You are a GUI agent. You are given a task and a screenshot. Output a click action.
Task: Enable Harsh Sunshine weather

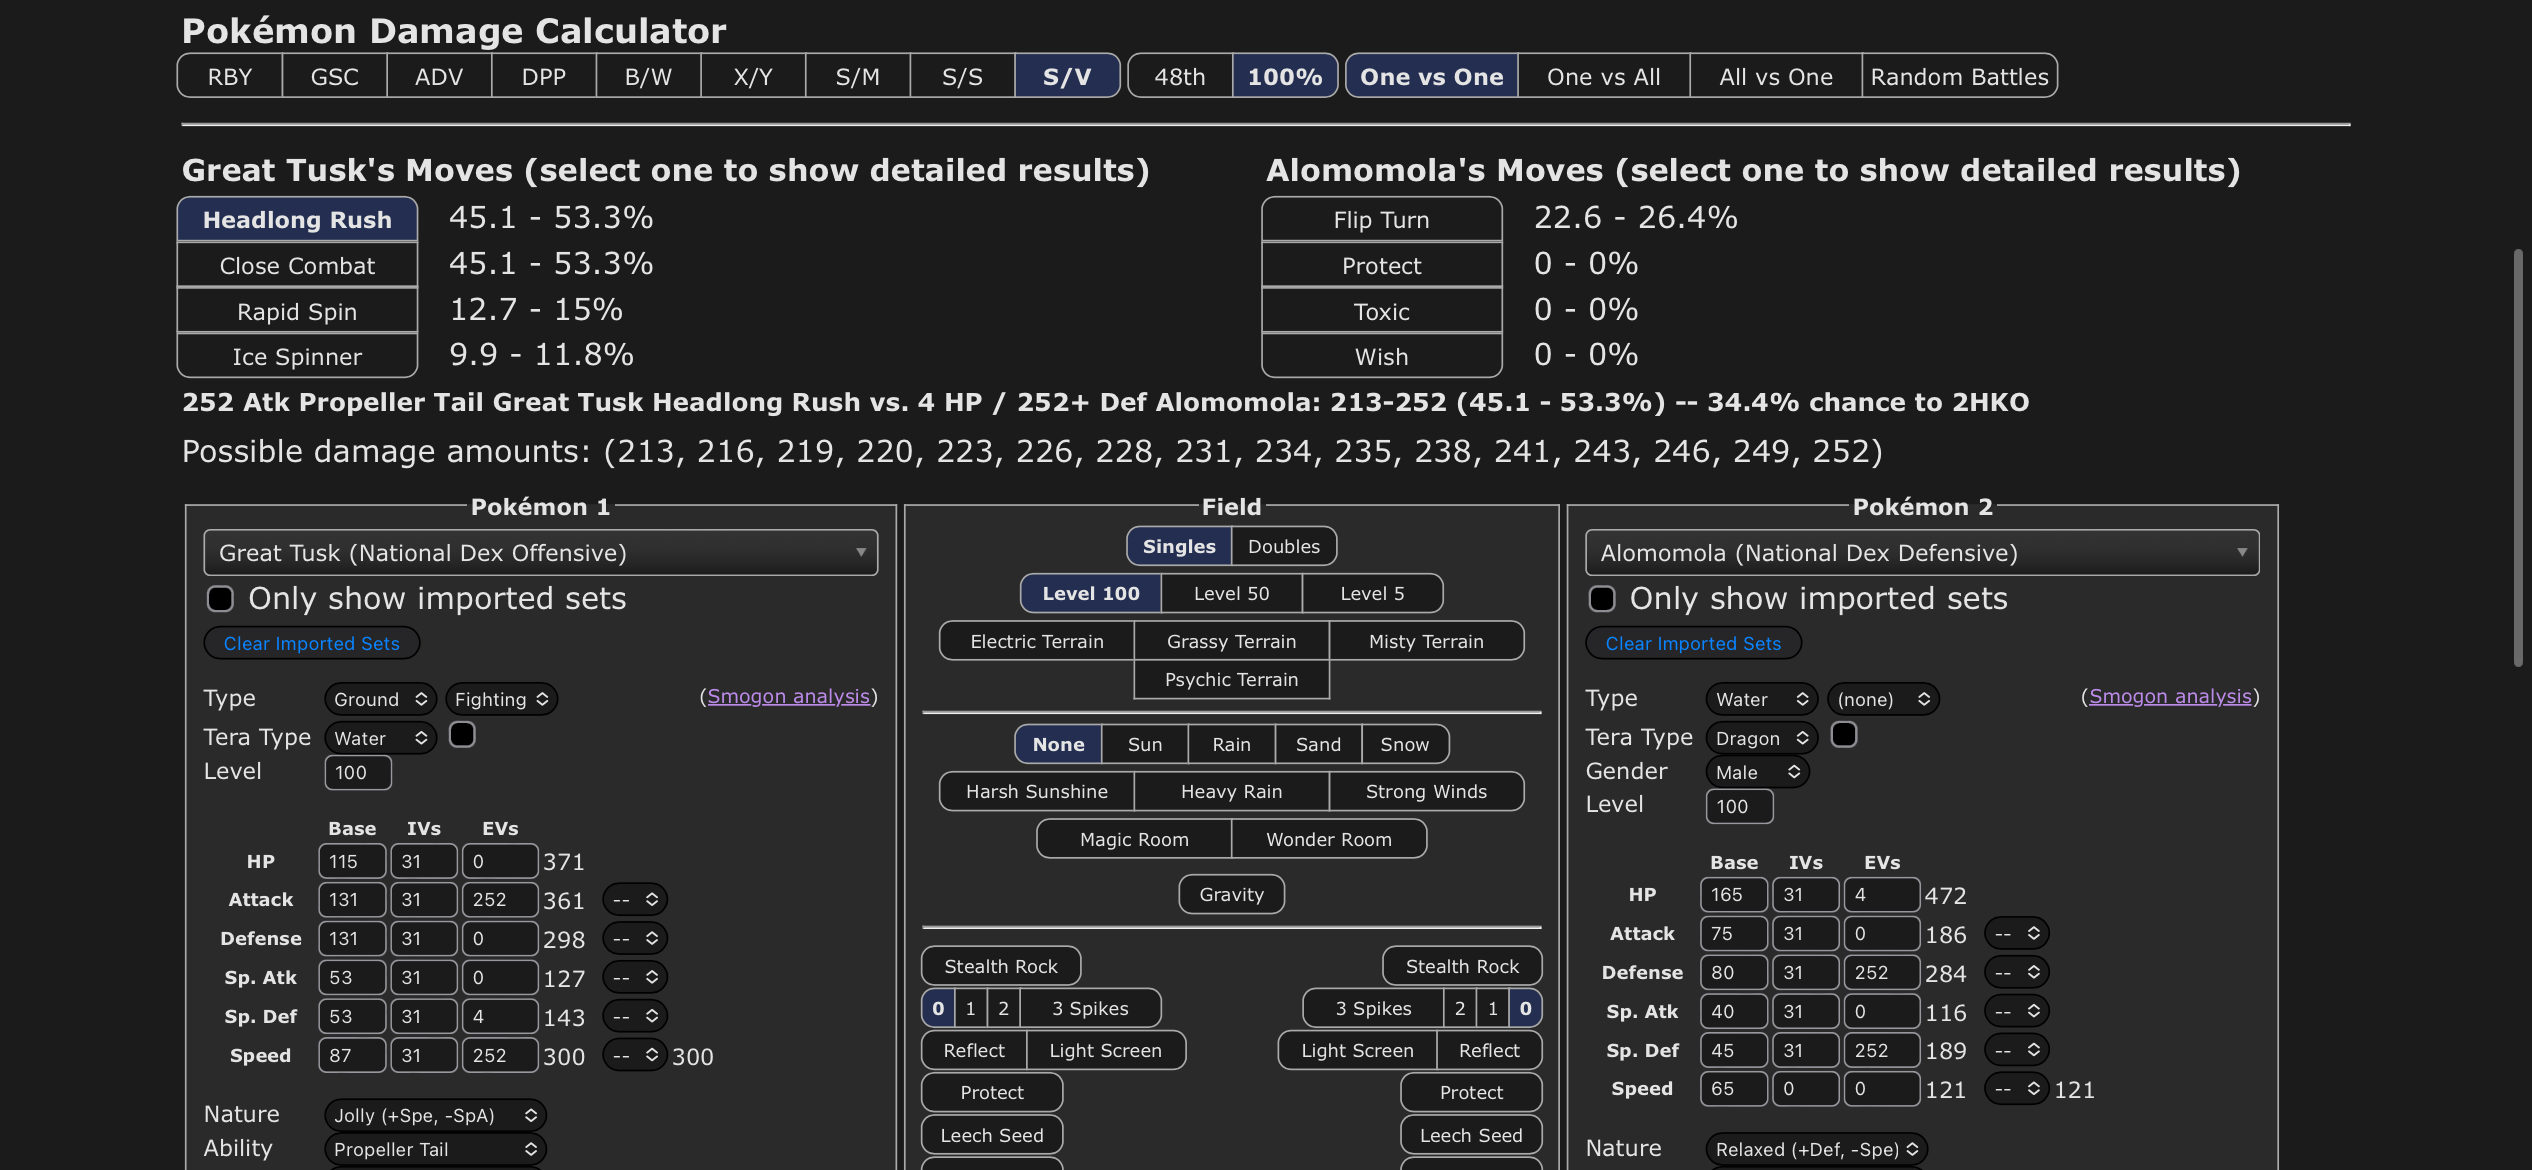tap(1036, 791)
